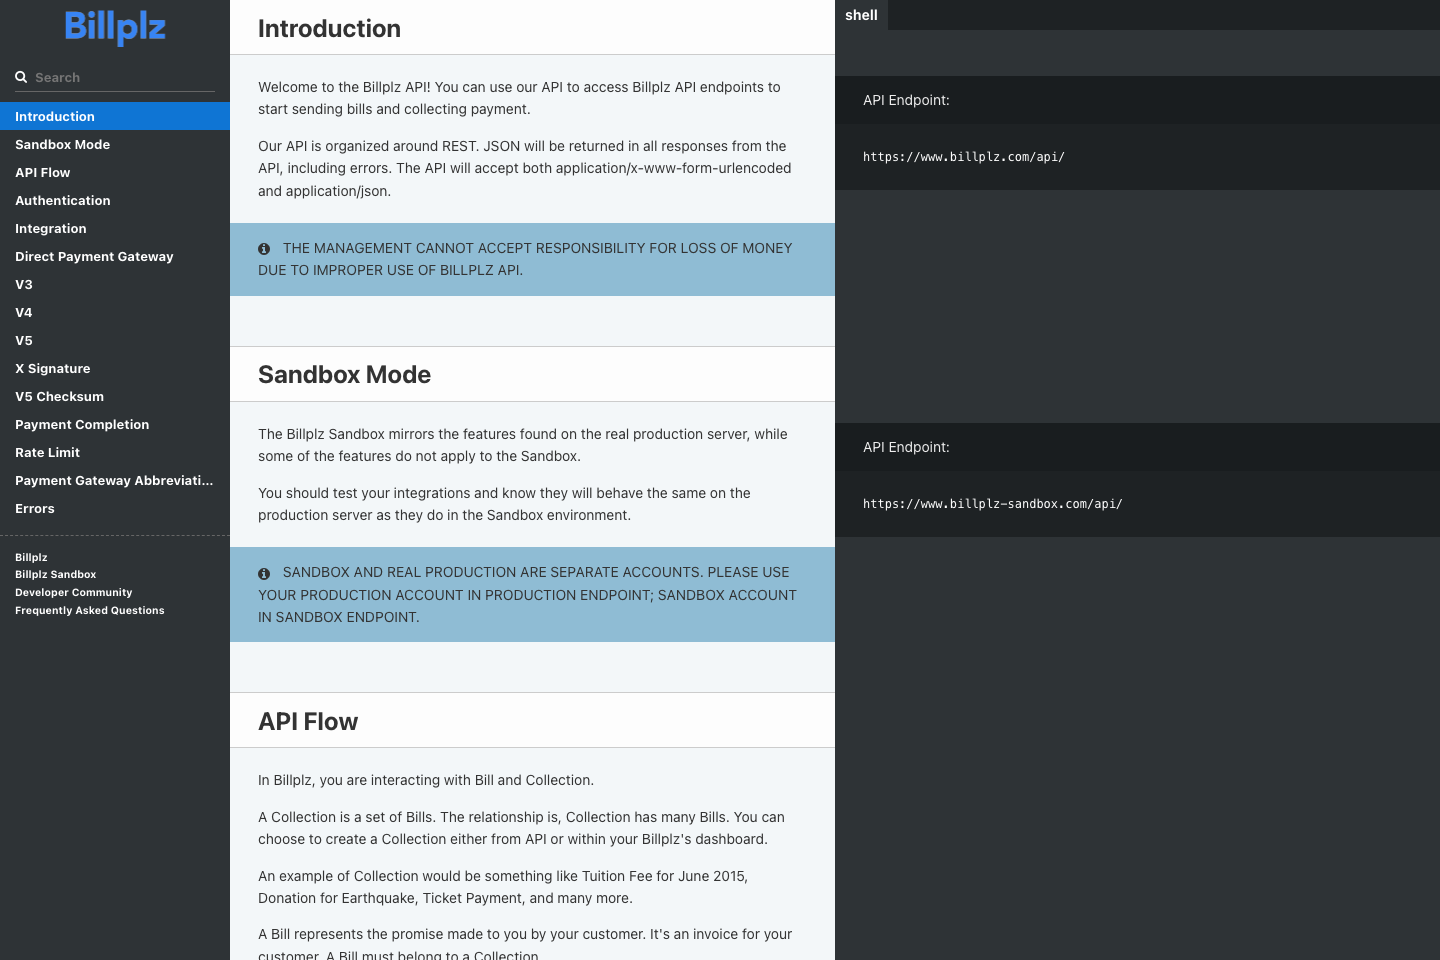Open the V5 Checksum section
The height and width of the screenshot is (960, 1440).
click(x=59, y=396)
